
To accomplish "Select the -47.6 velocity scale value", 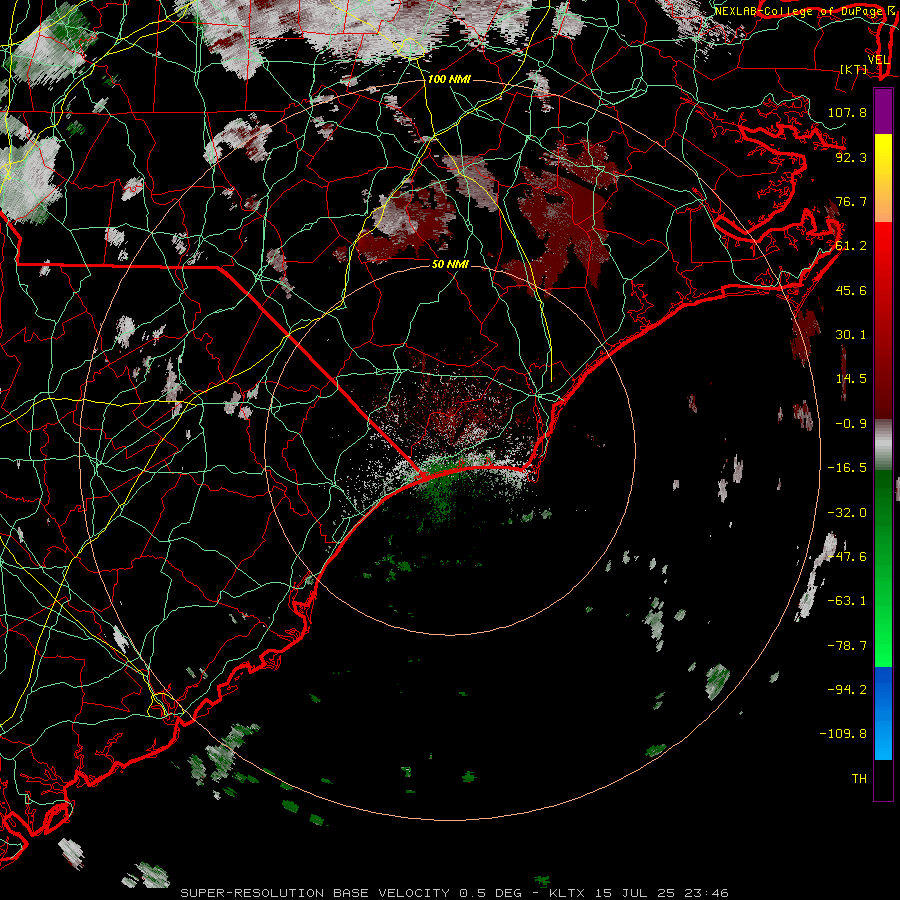I will click(x=847, y=557).
